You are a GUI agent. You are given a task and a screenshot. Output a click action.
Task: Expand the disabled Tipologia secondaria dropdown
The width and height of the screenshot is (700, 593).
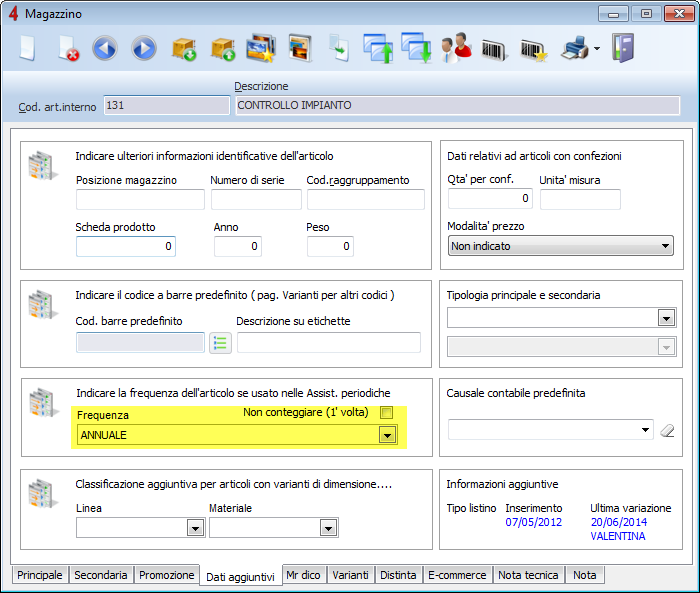[667, 347]
